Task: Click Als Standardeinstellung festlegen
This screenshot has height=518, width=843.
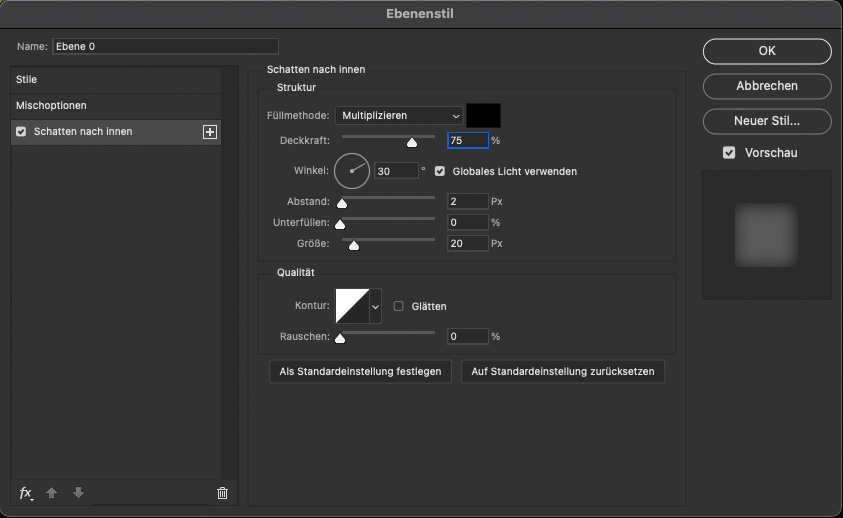Action: click(360, 372)
